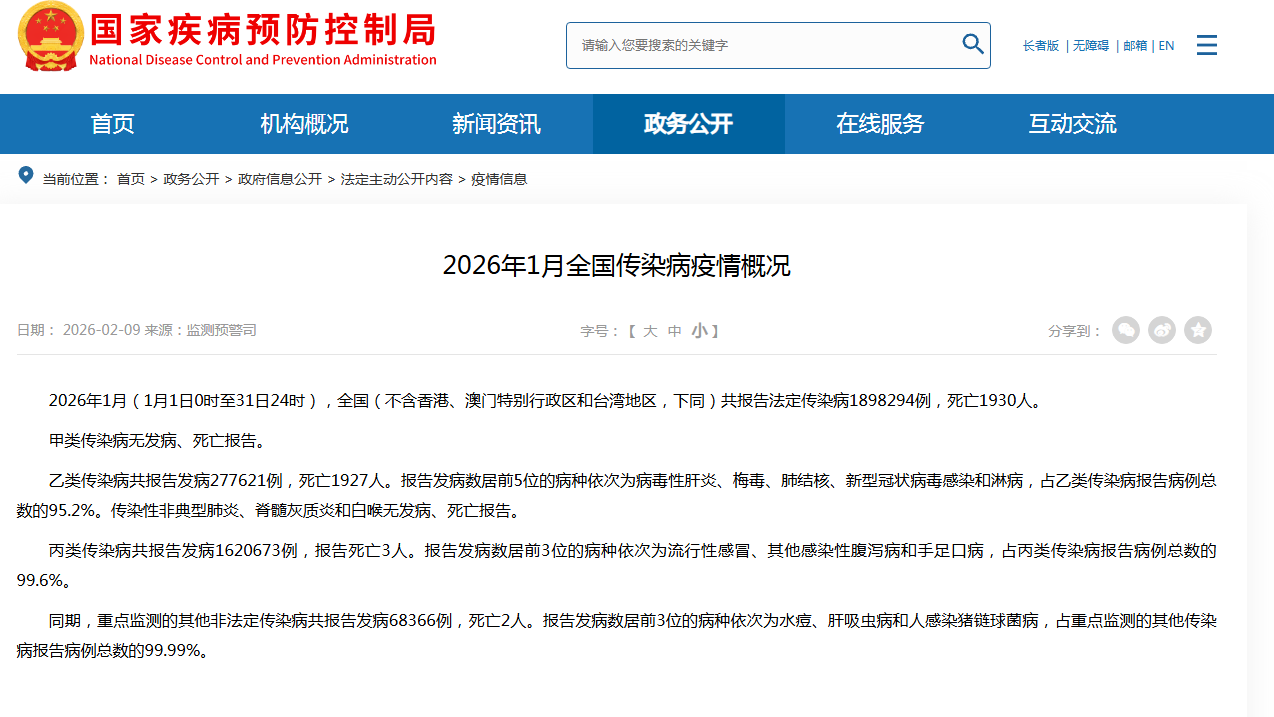Open the 无障碍 accessibility link

(1091, 46)
